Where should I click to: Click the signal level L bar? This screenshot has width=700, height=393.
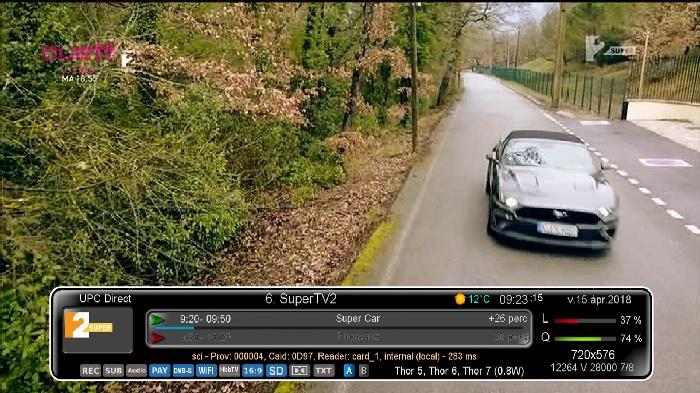[x=585, y=321]
